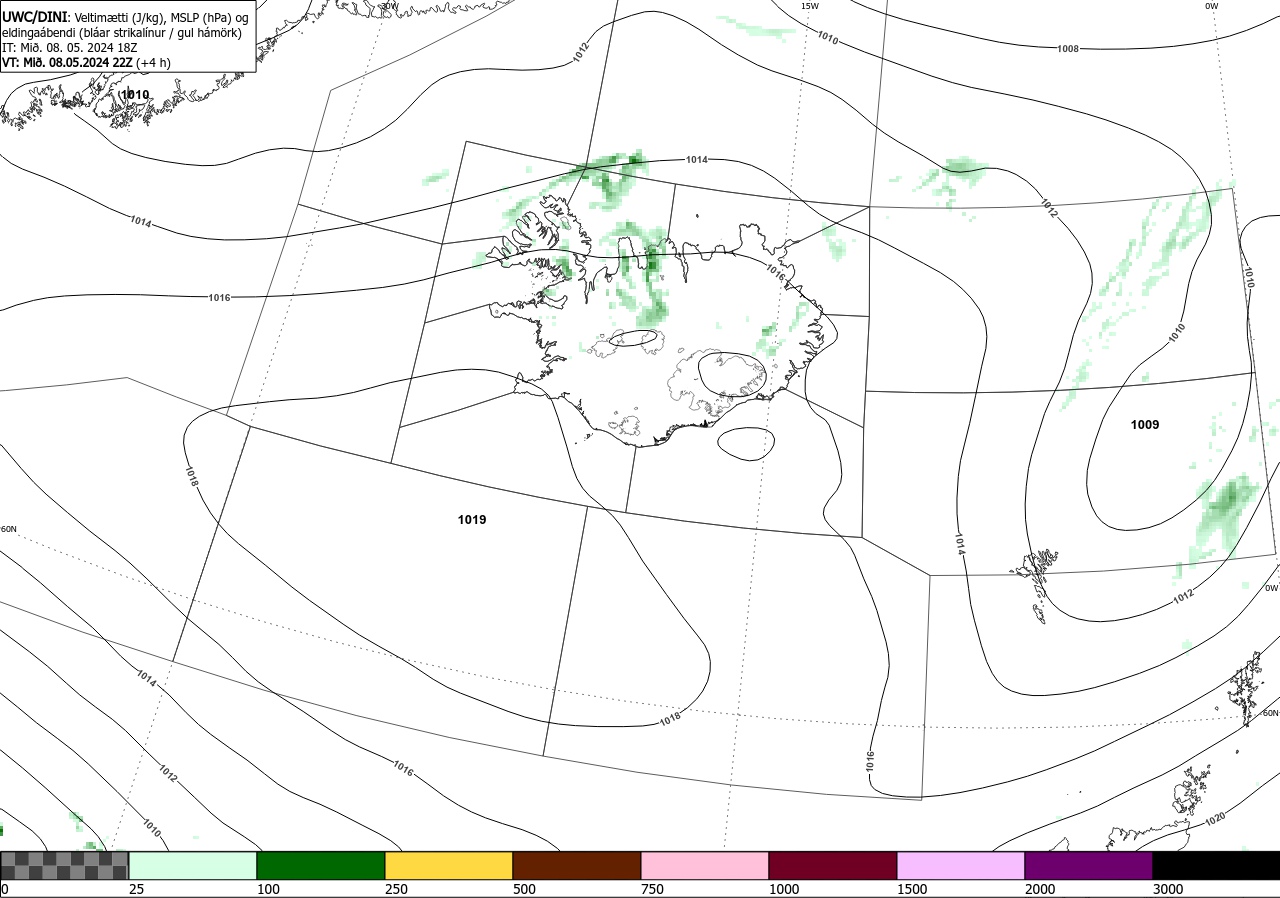Click the legend value 1500

tap(912, 889)
